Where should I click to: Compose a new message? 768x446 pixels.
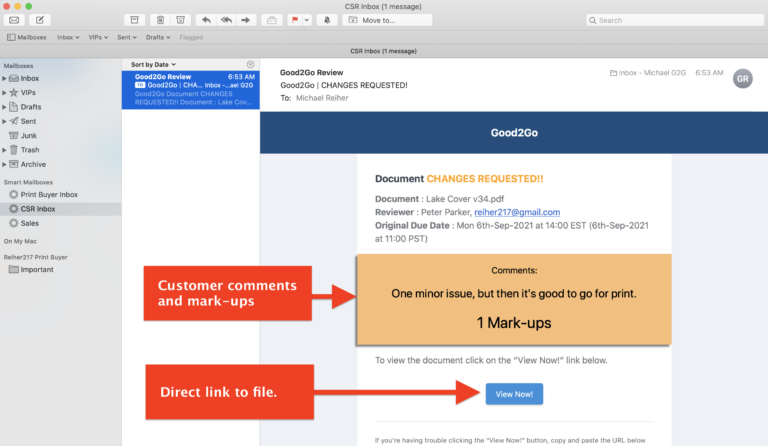40,20
